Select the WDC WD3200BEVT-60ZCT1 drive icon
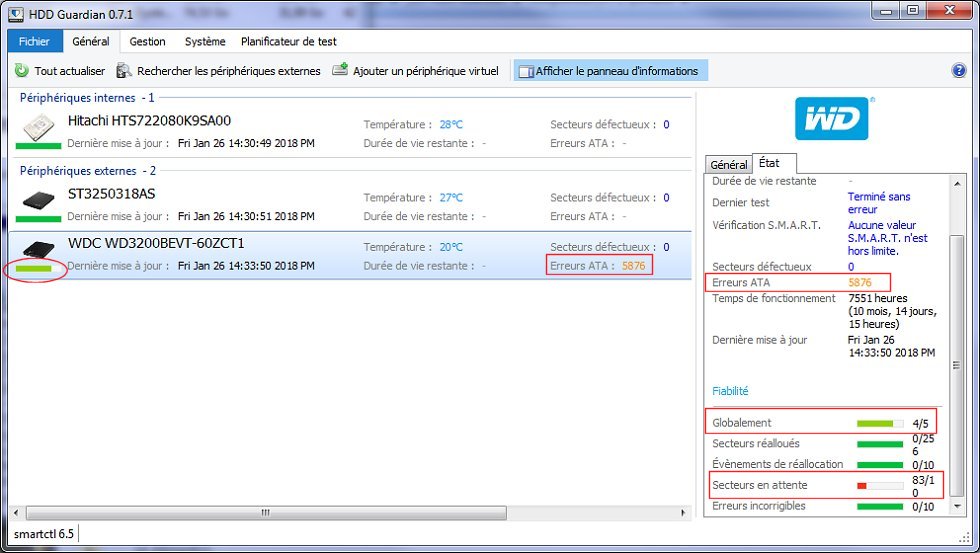Image resolution: width=980 pixels, height=553 pixels. 39,249
